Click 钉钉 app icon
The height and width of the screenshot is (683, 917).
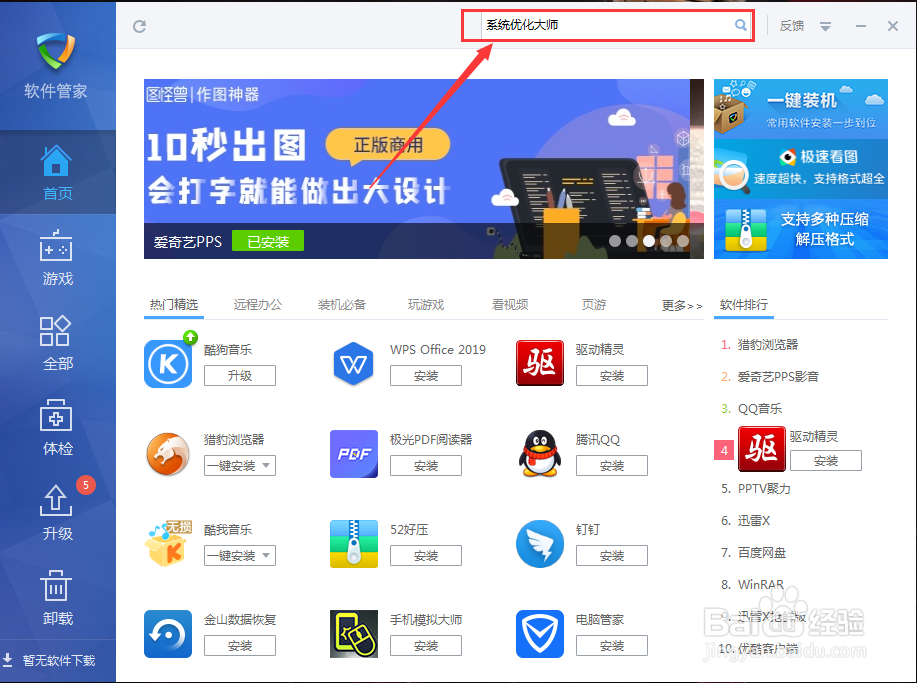(x=540, y=544)
